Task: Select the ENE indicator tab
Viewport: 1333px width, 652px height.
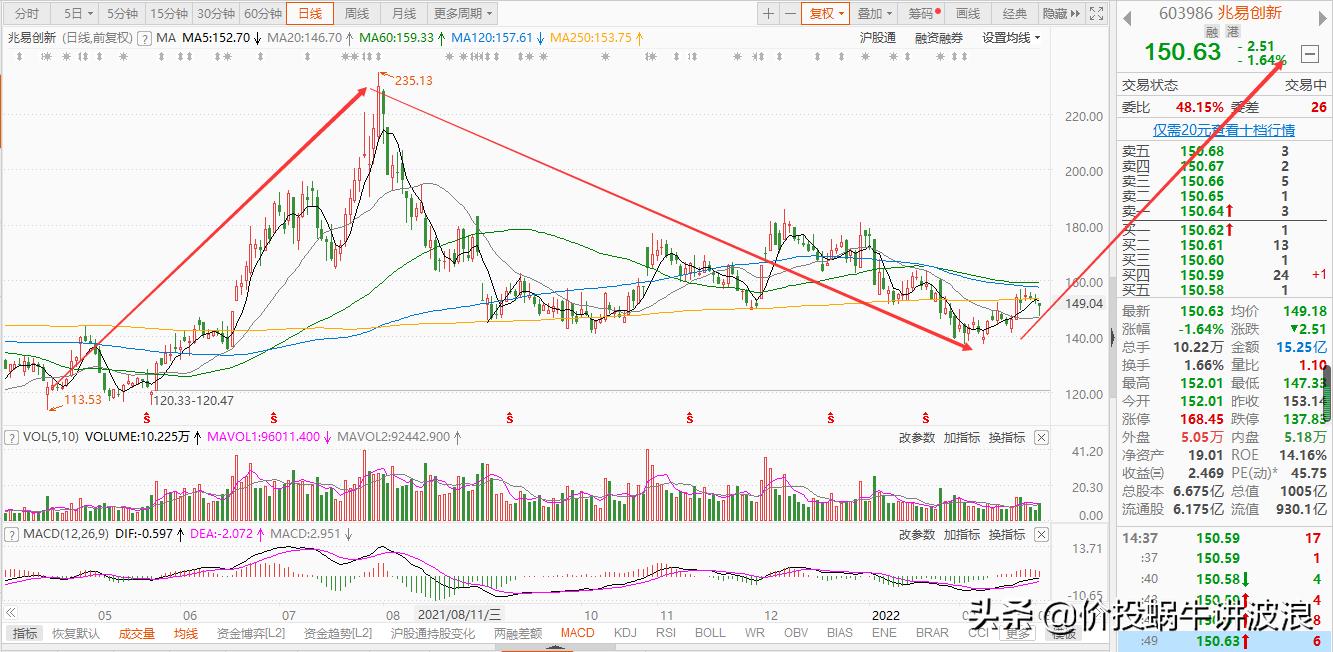Action: coord(884,633)
